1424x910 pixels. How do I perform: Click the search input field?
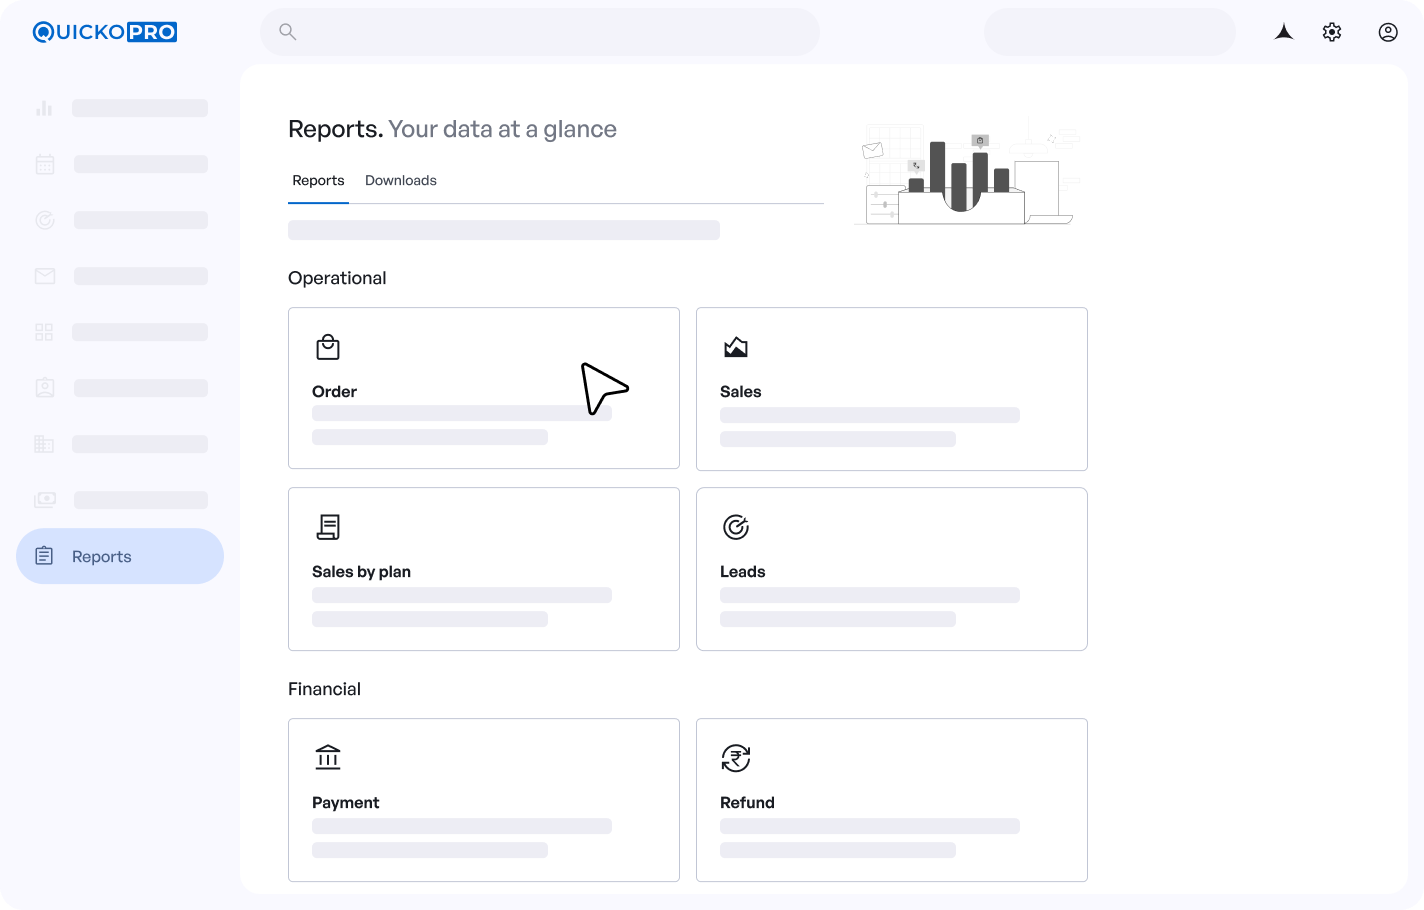pos(540,32)
